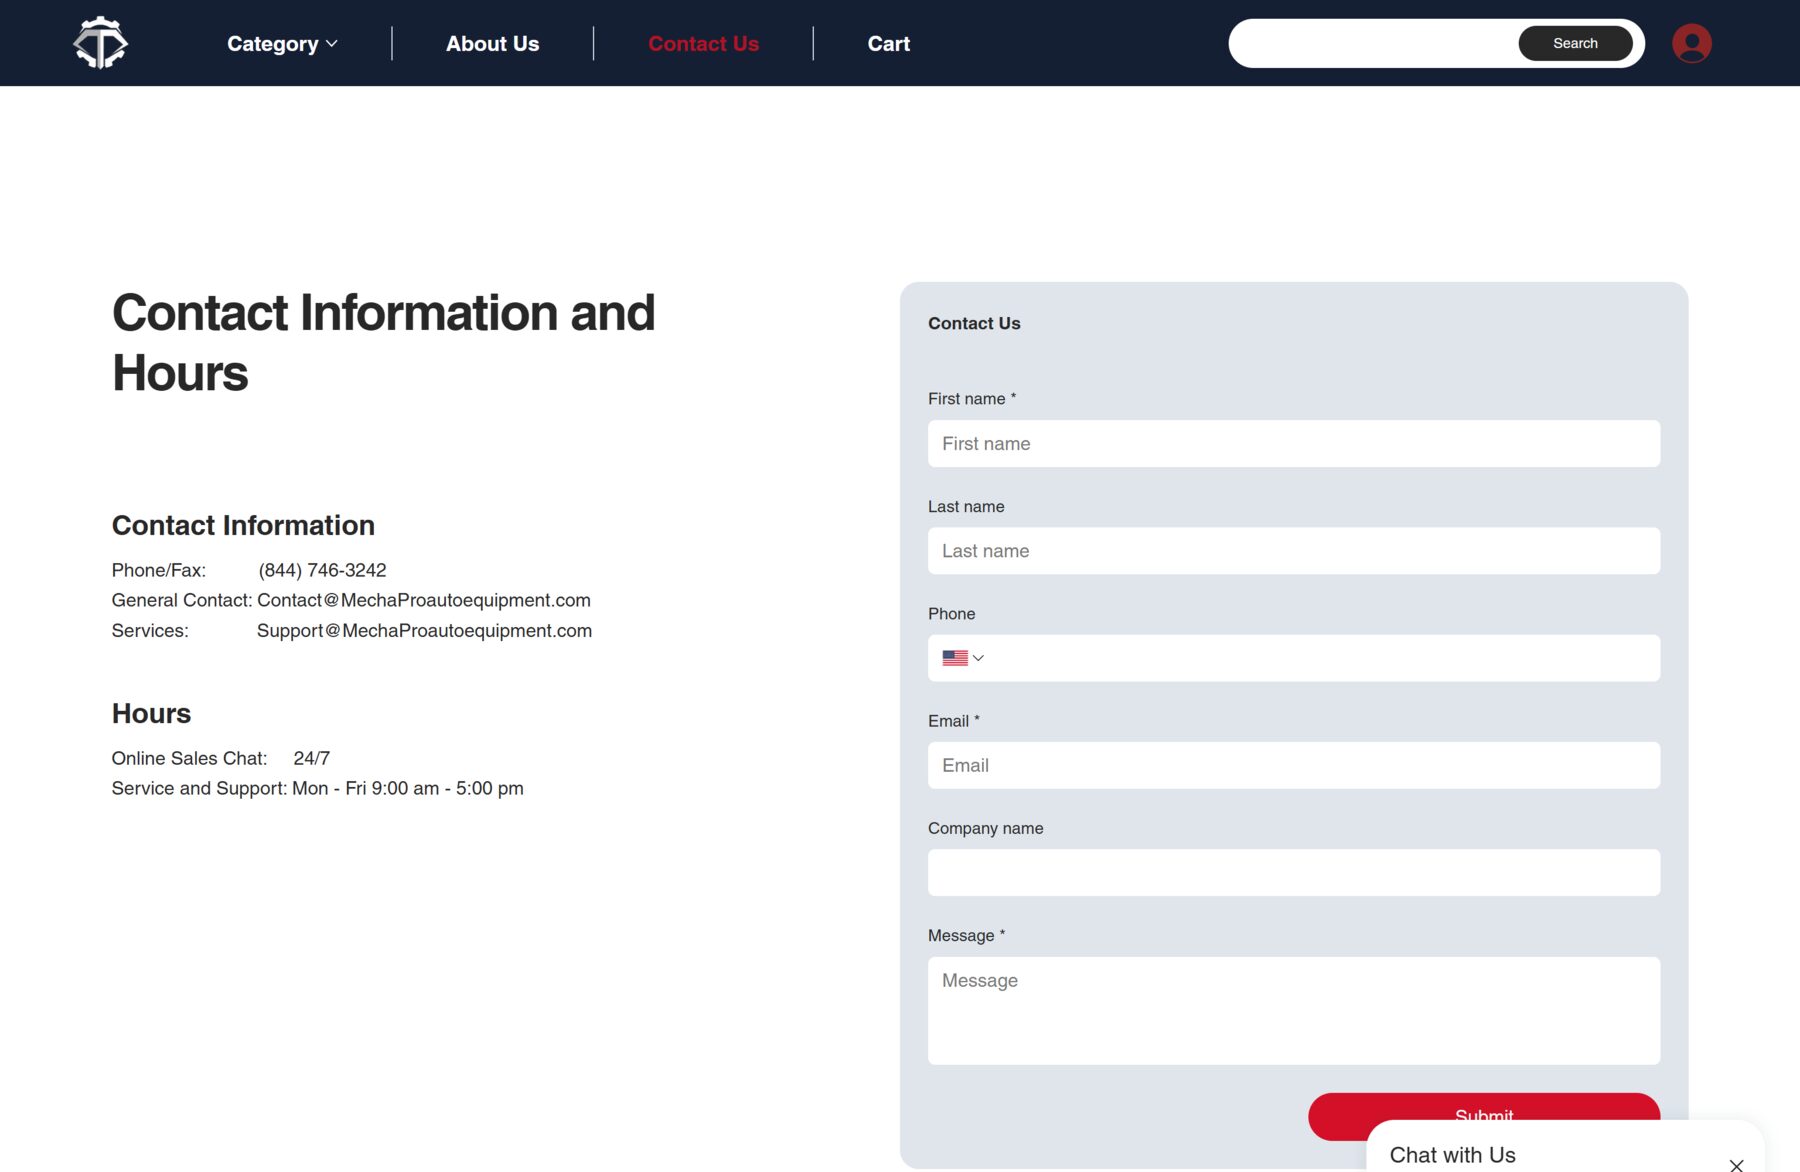Click the Search button
Screen dimensions: 1800x1172
coord(1575,43)
